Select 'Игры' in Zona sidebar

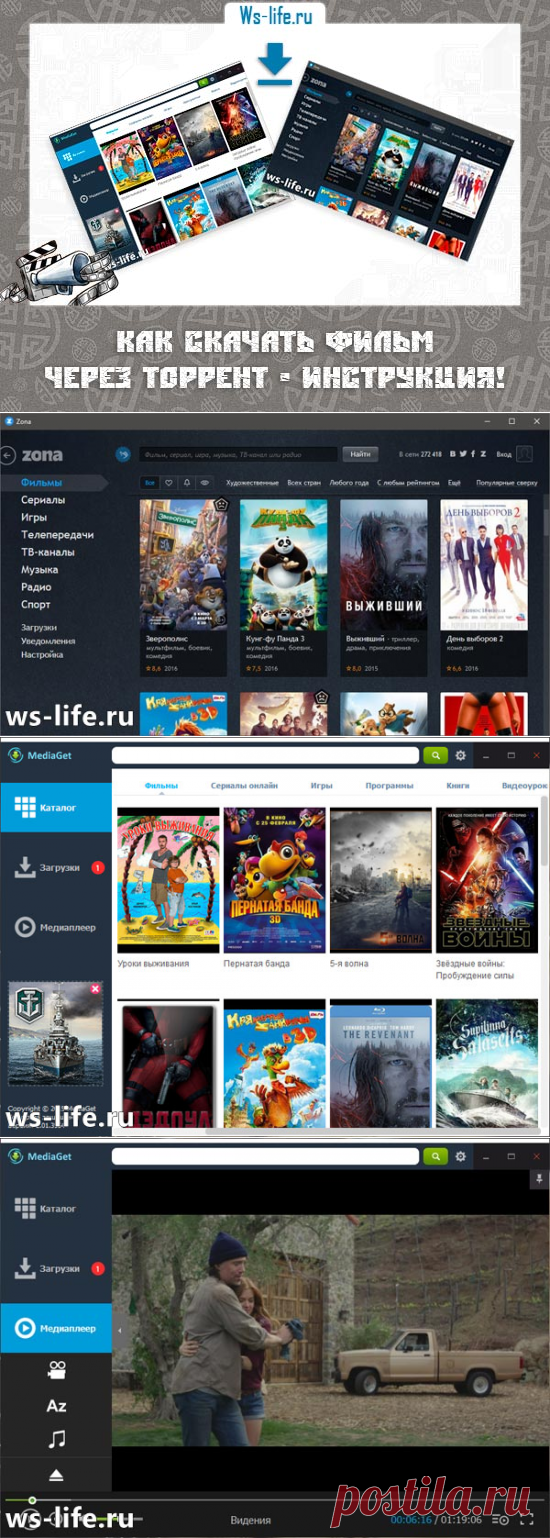pos(35,517)
